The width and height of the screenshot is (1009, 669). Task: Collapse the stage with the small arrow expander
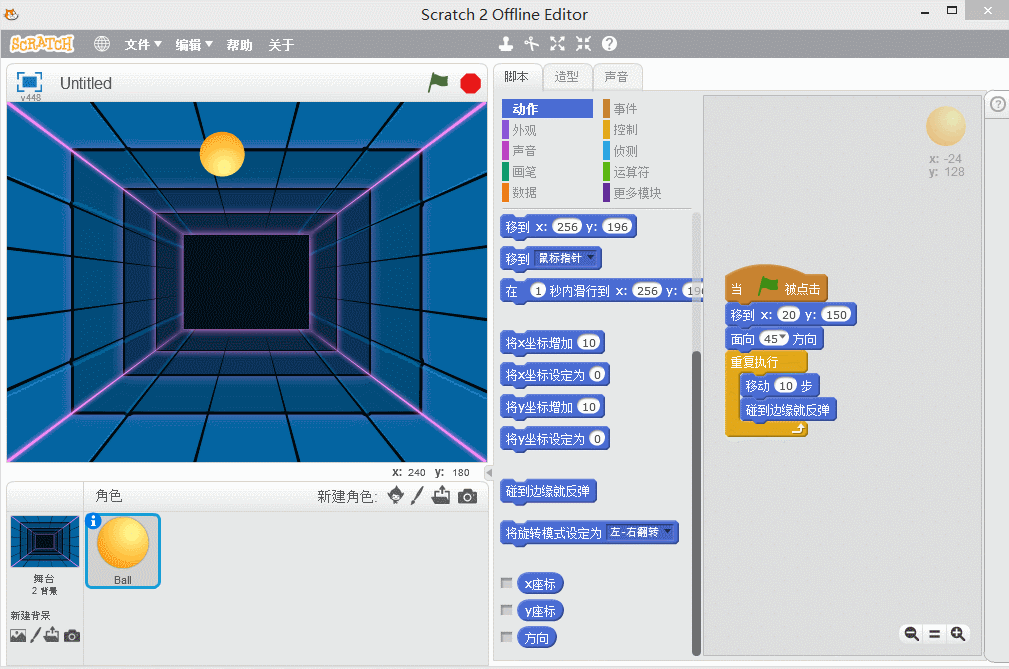[x=488, y=472]
